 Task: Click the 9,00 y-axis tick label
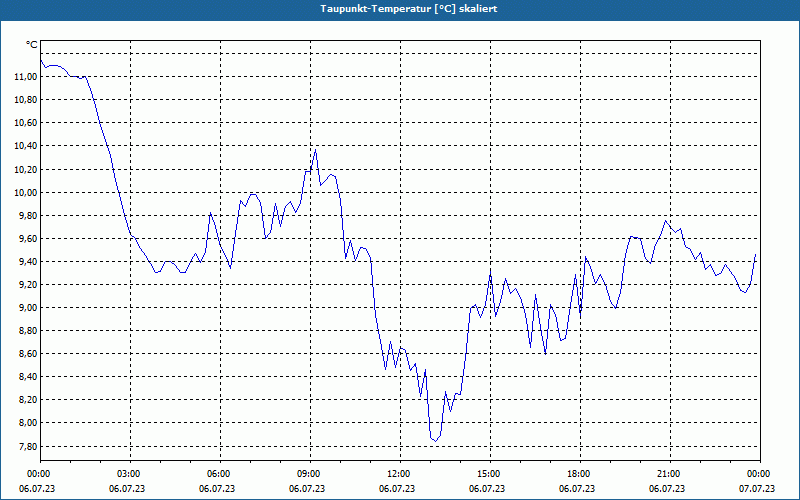27,307
